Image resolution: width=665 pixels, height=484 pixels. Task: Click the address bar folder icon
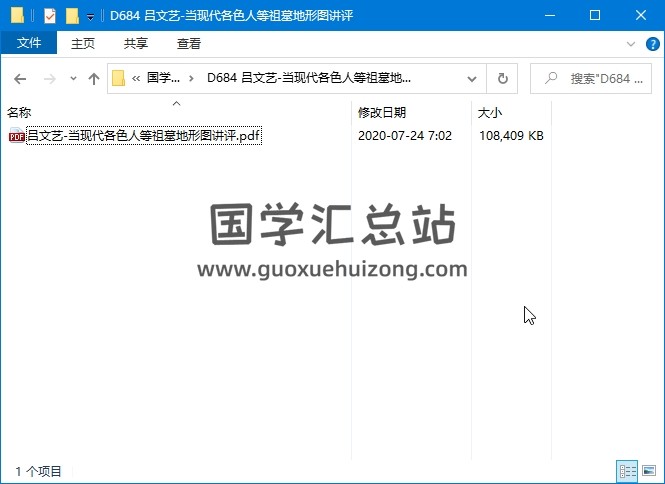118,78
